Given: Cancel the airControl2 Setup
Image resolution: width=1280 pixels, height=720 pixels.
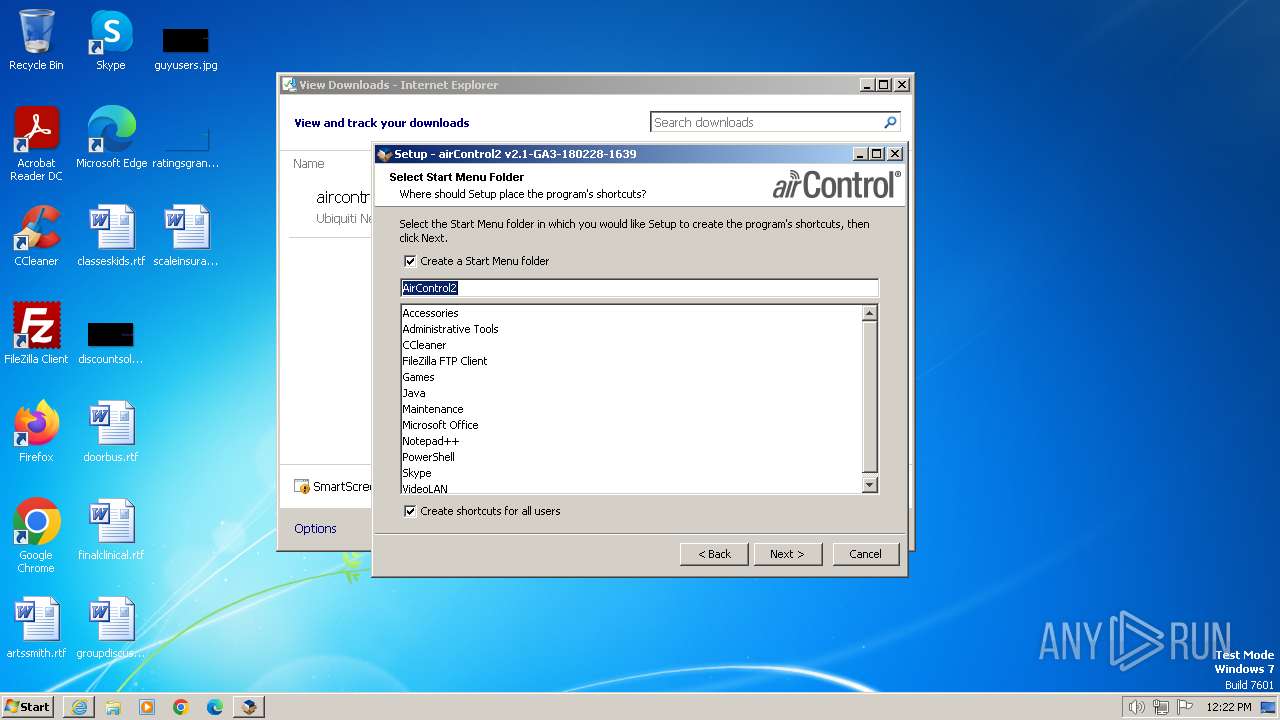Looking at the screenshot, I should point(866,554).
